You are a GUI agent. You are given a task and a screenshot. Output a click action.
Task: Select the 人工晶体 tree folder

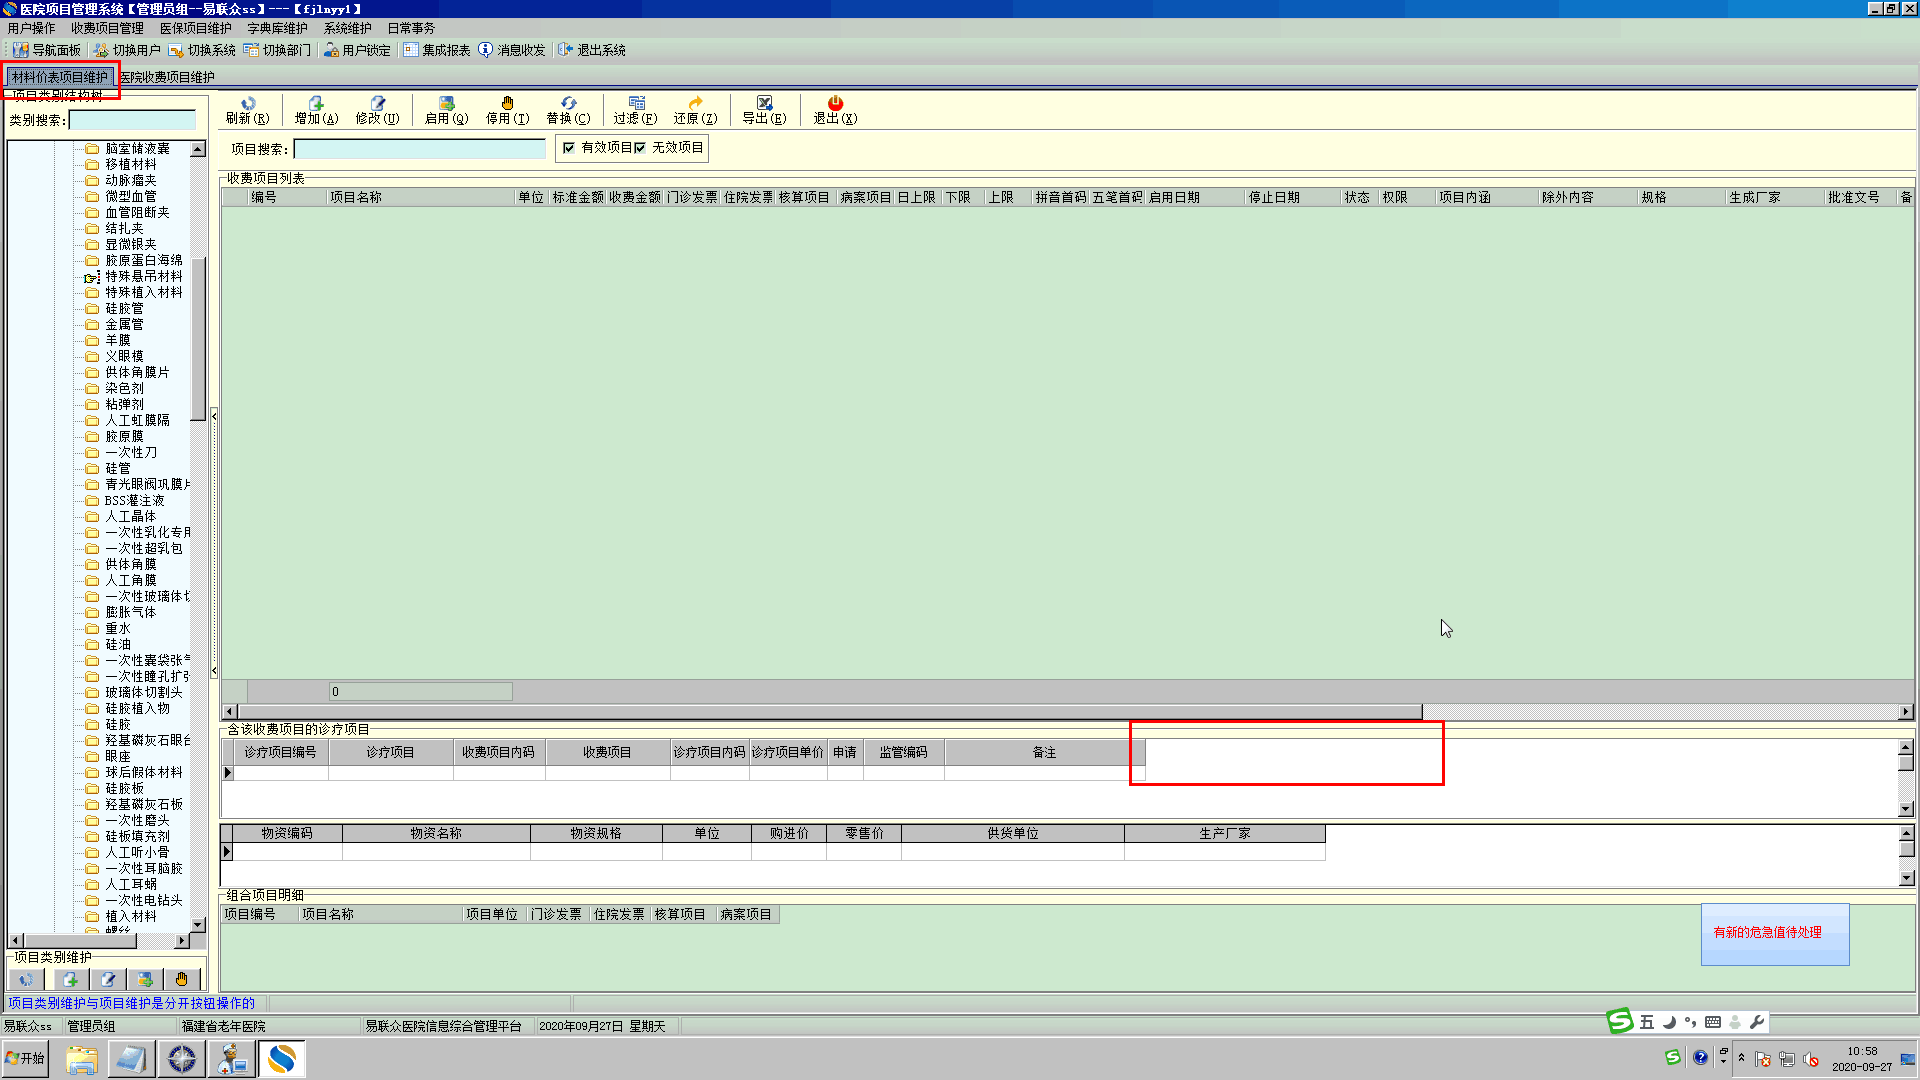coord(130,516)
